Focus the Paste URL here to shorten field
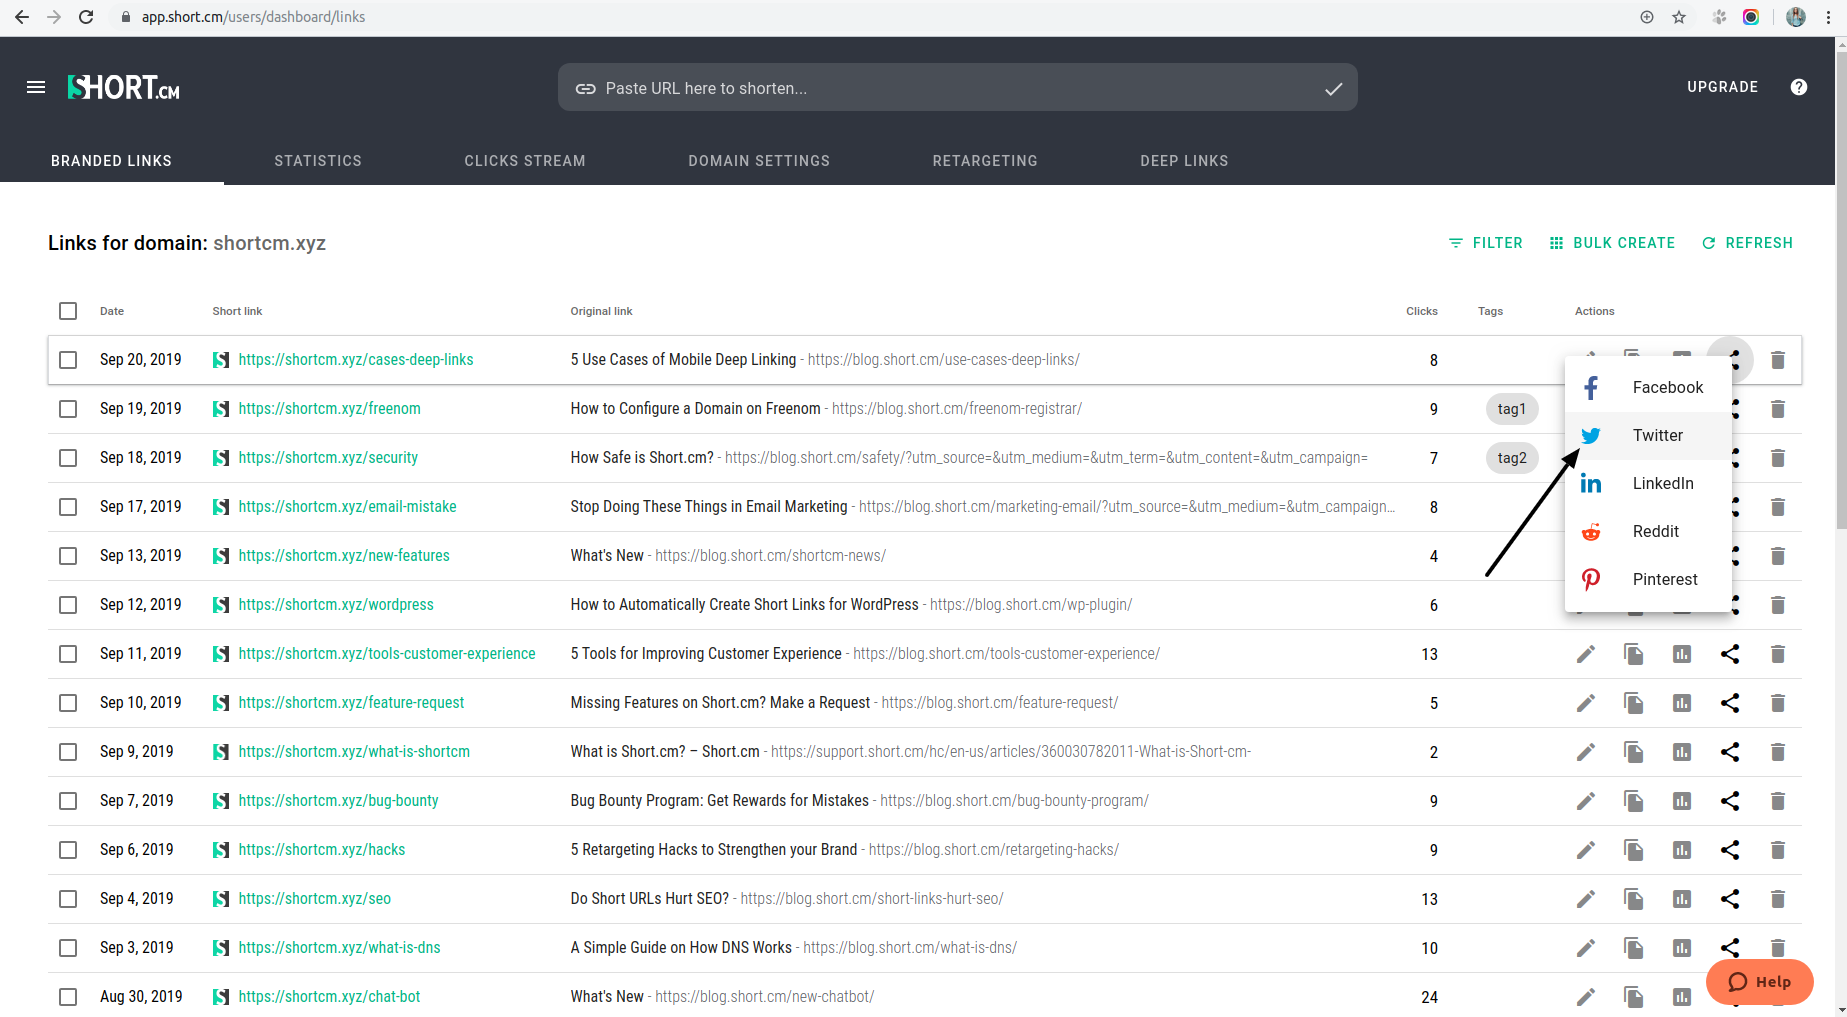Viewport: 1847px width, 1017px height. click(x=957, y=88)
